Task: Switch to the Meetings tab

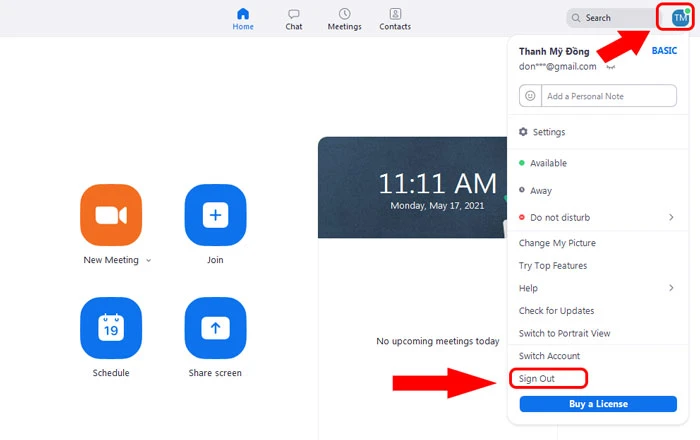Action: [x=344, y=19]
